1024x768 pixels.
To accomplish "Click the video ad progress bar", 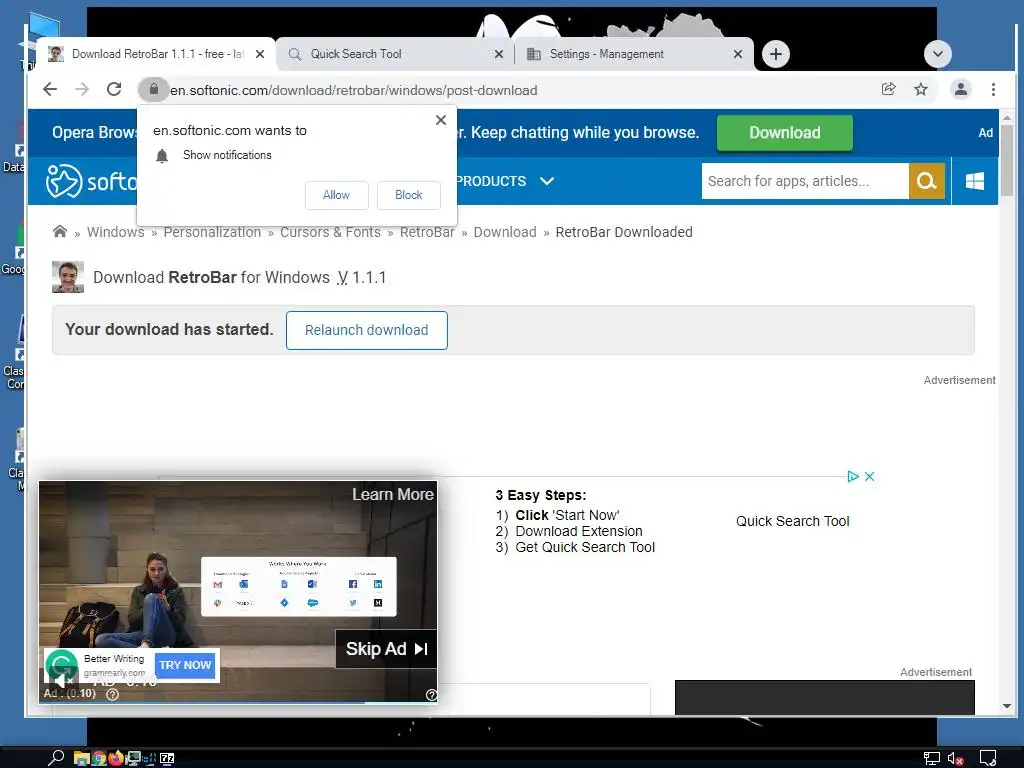I will [x=238, y=703].
